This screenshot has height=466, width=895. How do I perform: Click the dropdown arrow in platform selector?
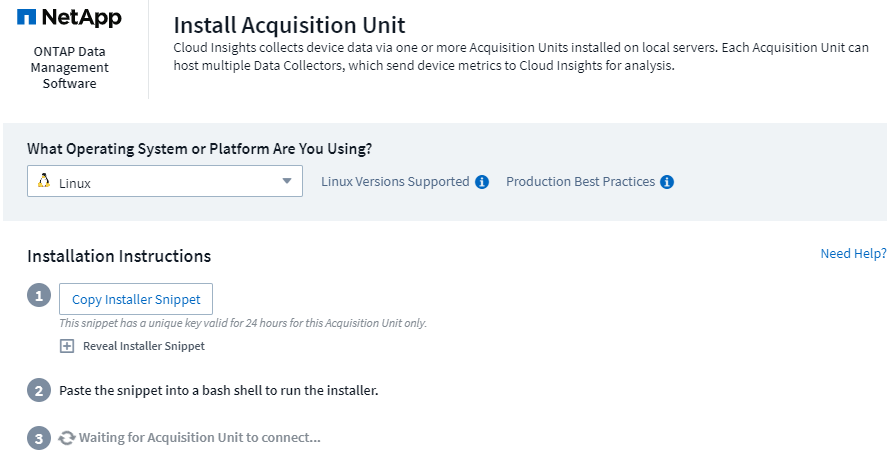coord(287,181)
